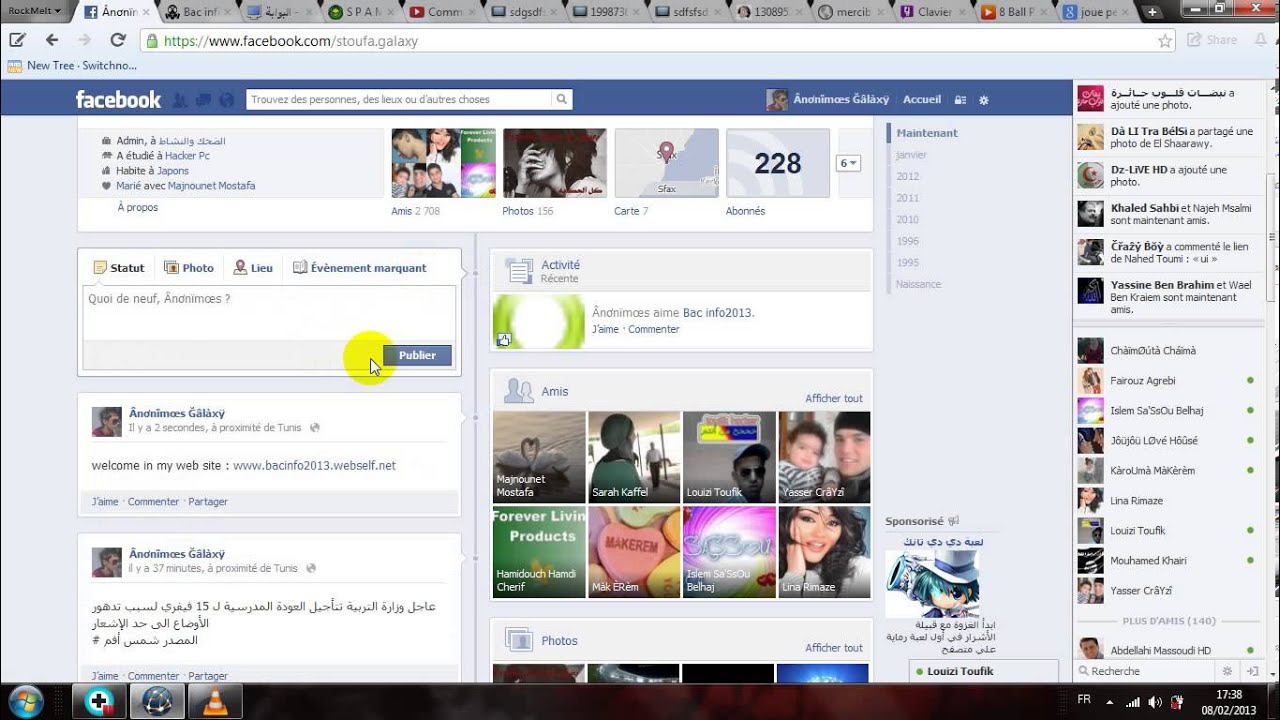The width and height of the screenshot is (1280, 720).
Task: Open Lina Rimaze friend thumbnail
Action: [x=824, y=552]
